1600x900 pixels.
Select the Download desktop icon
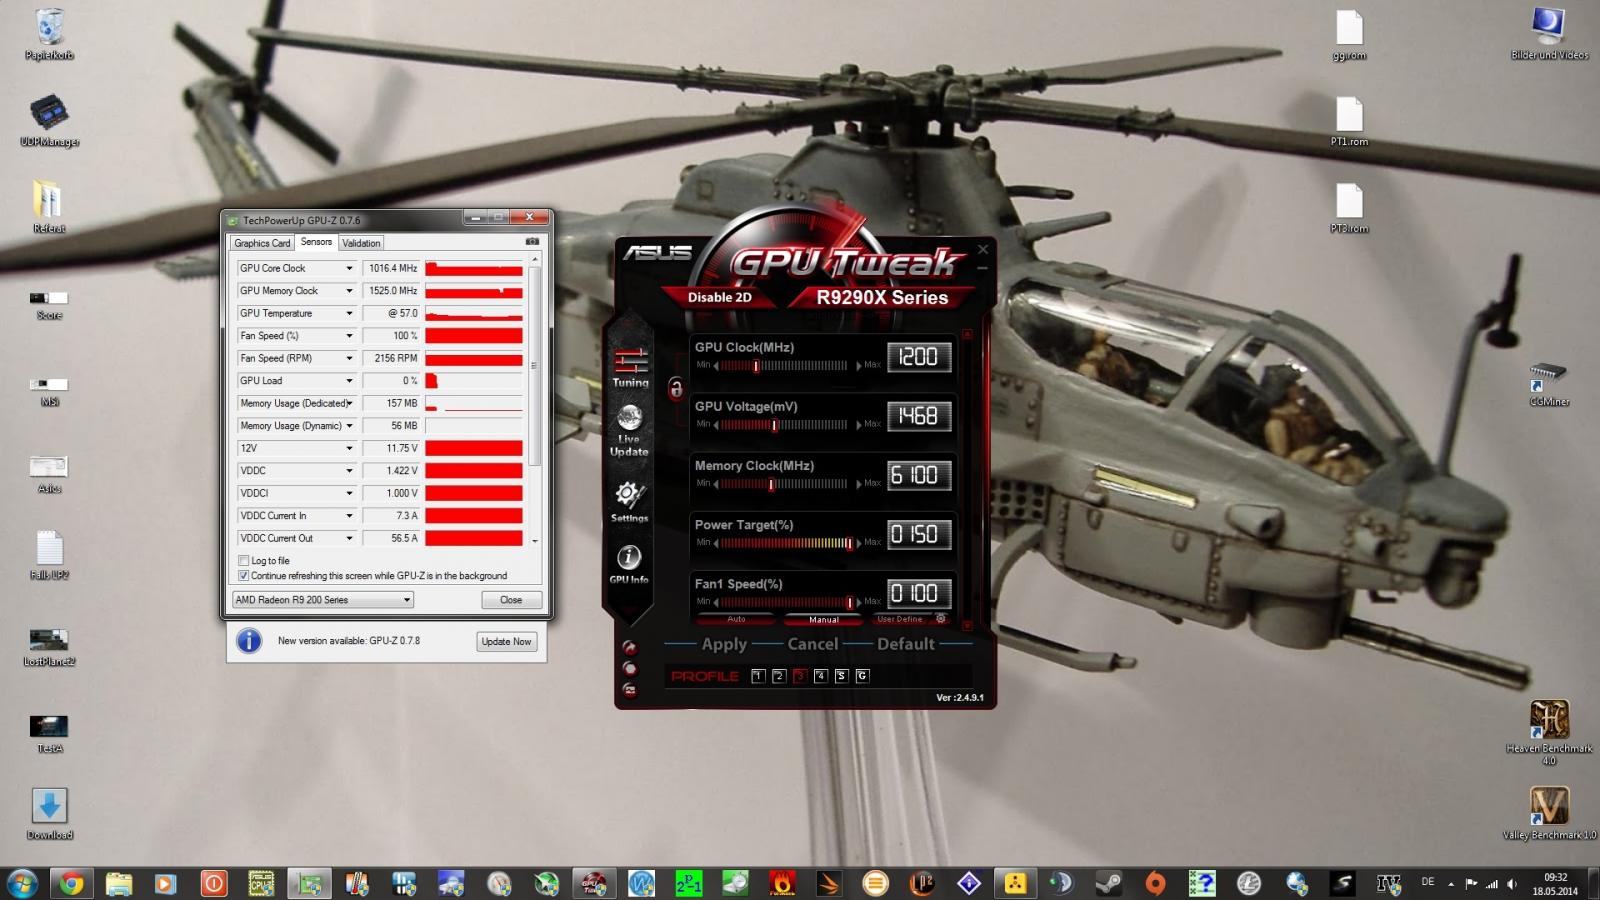(x=49, y=814)
